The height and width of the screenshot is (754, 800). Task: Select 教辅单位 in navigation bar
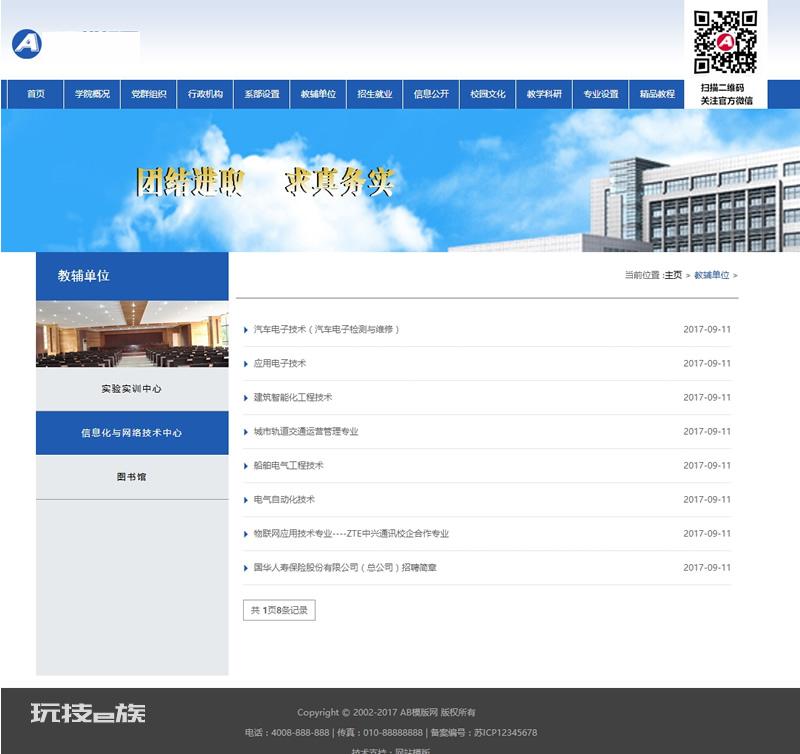[318, 94]
